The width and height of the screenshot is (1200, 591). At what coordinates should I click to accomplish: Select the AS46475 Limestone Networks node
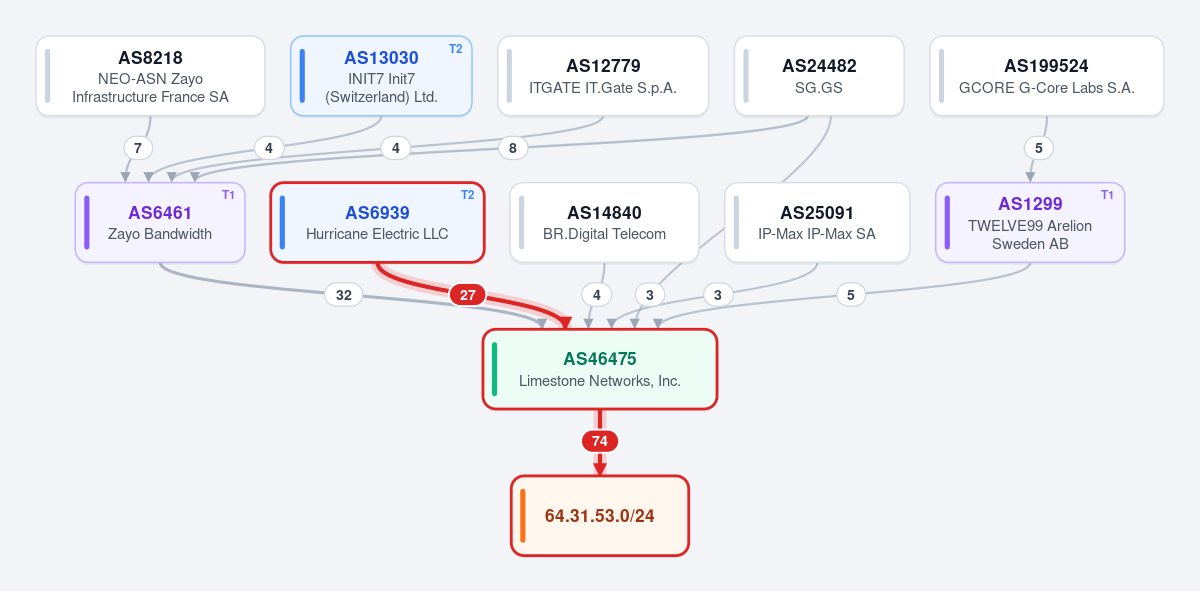point(600,369)
